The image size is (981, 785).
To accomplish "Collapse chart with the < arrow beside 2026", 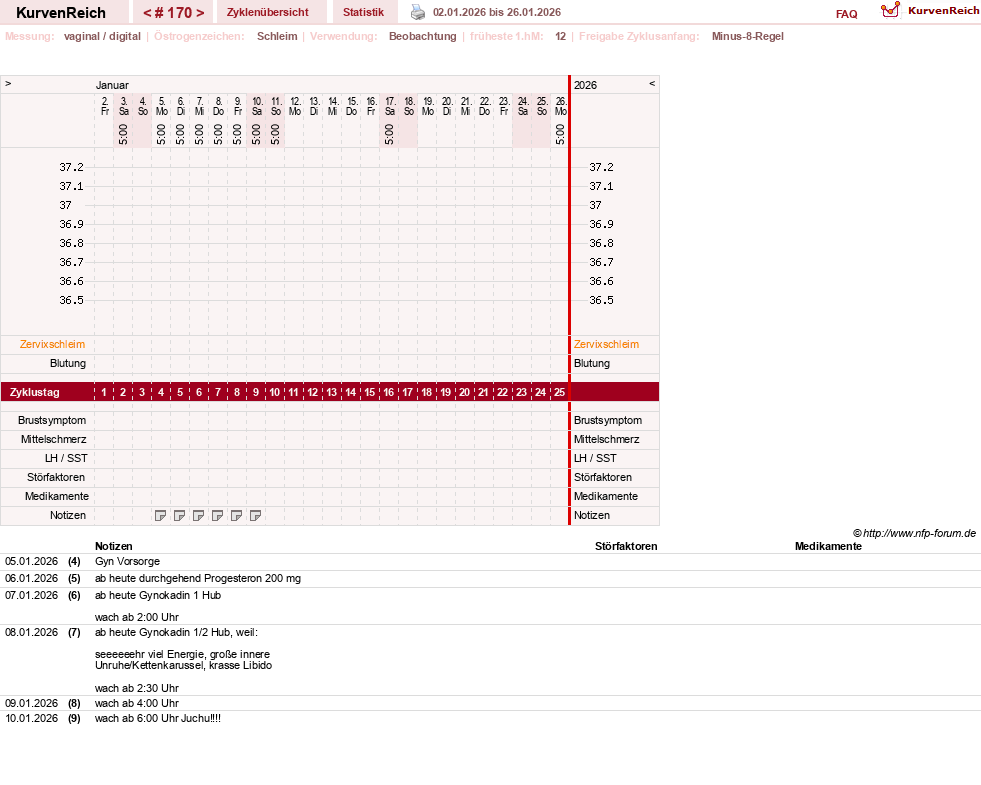I will click(652, 83).
